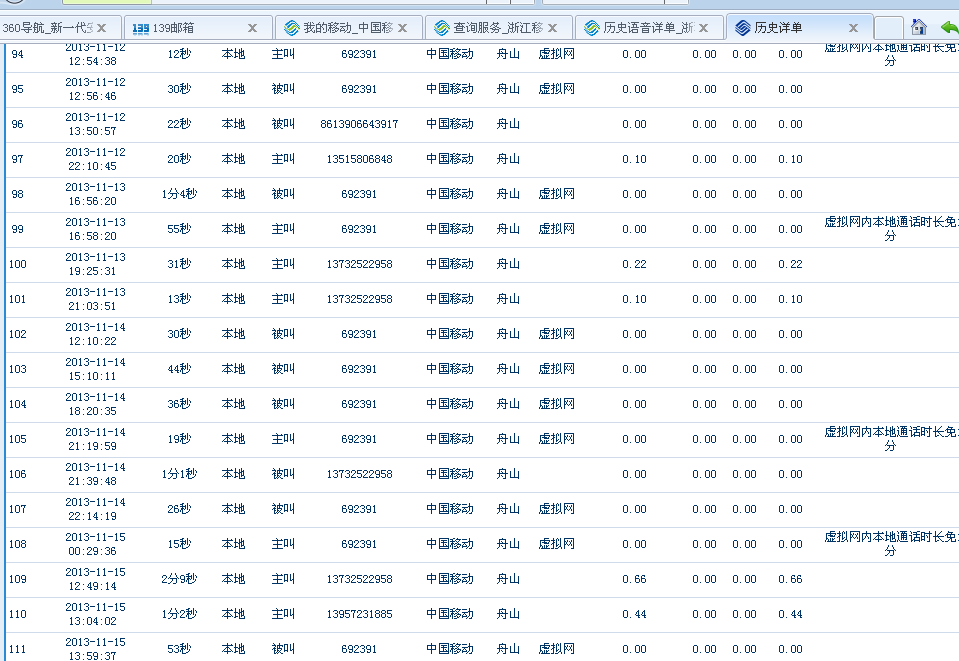
Task: Click the logo icon on 历史语音详单 tab
Action: (x=591, y=28)
